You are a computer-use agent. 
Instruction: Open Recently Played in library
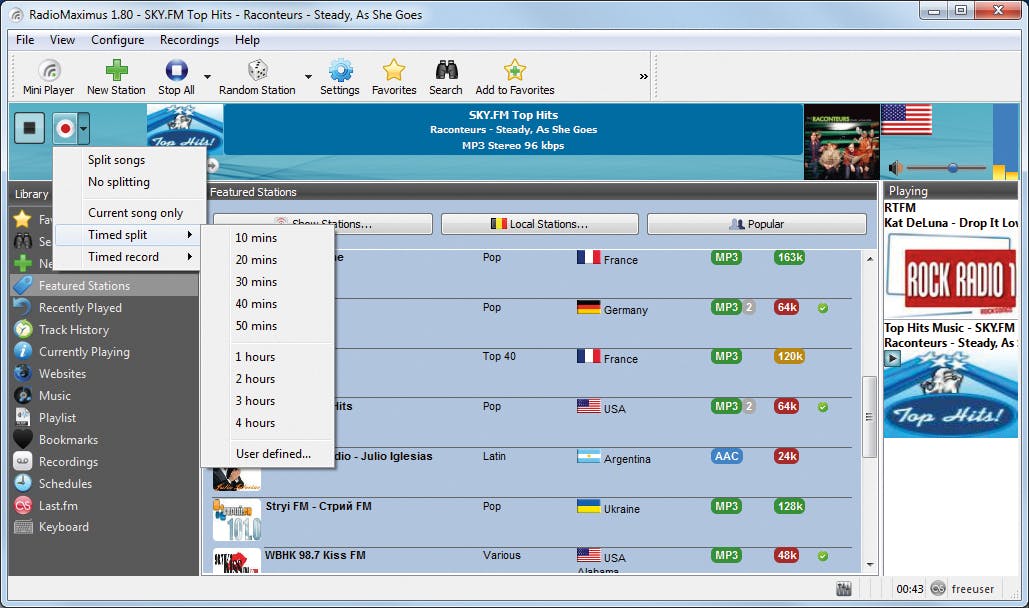click(104, 308)
